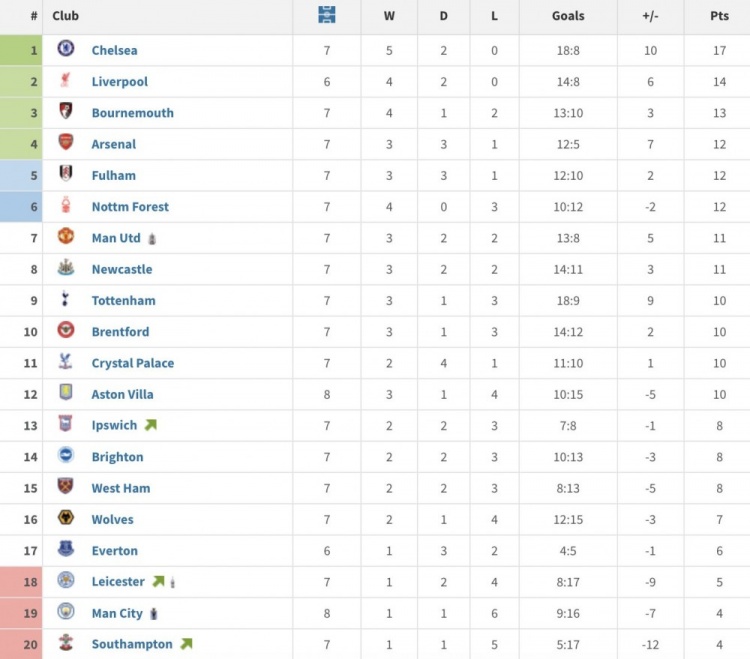Sort table by the Pts column header

coord(719,16)
